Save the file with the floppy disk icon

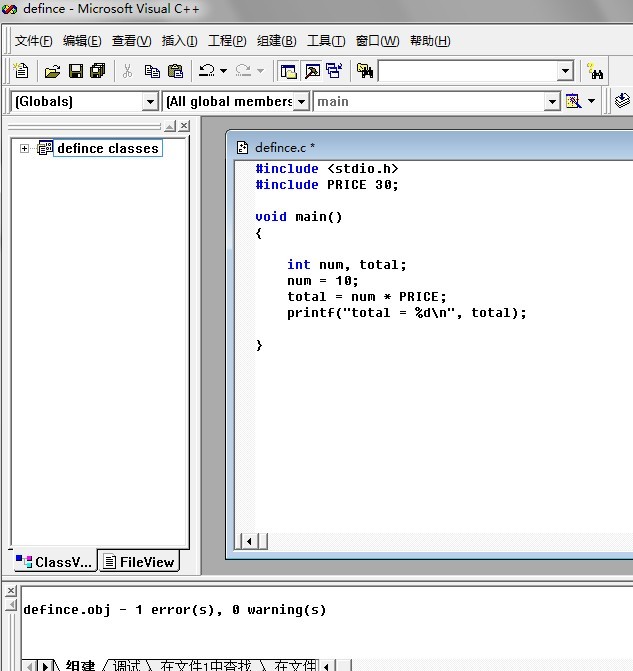pyautogui.click(x=76, y=71)
